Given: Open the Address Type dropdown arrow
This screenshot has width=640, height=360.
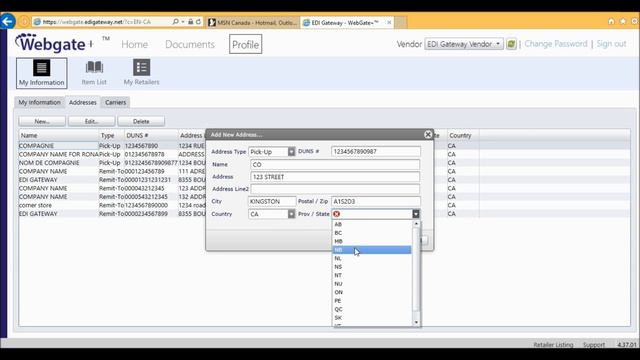Looking at the screenshot, I should (x=291, y=152).
